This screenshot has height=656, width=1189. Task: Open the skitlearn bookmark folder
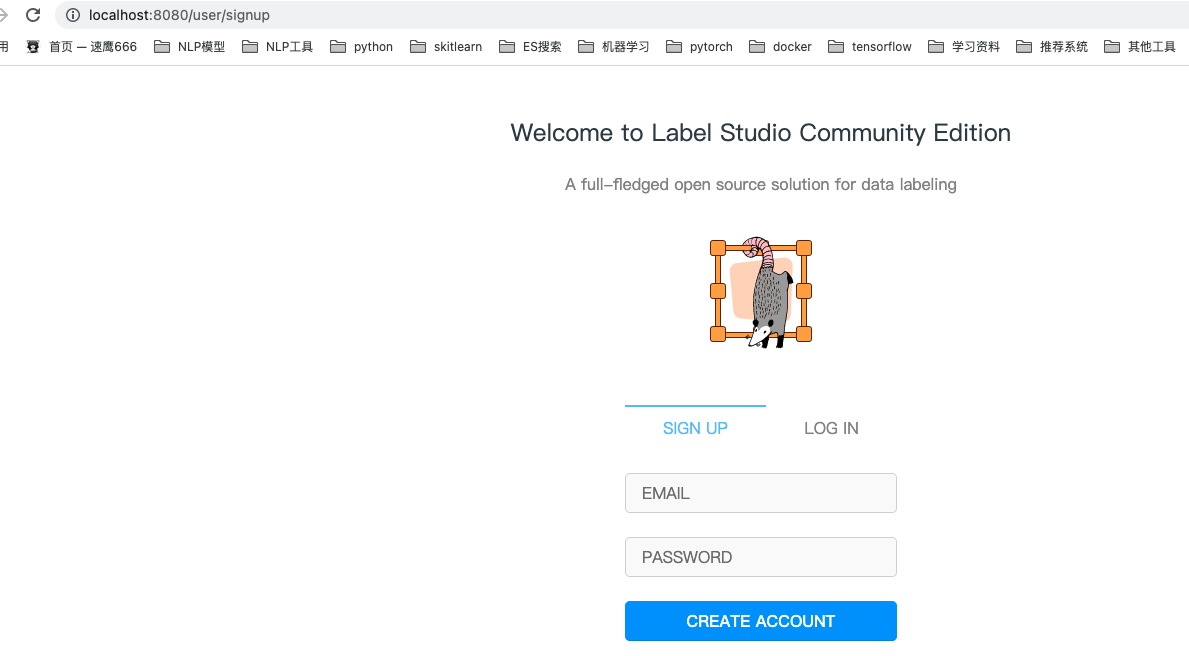point(446,47)
